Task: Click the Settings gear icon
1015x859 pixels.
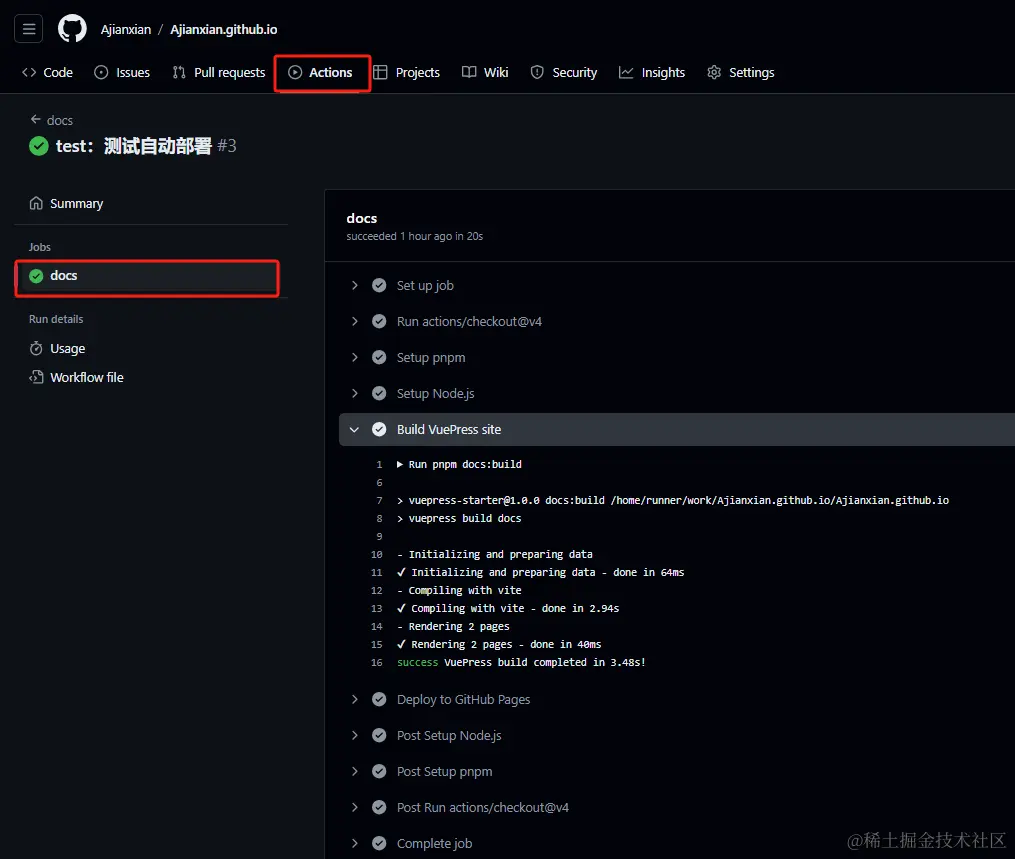Action: click(714, 73)
